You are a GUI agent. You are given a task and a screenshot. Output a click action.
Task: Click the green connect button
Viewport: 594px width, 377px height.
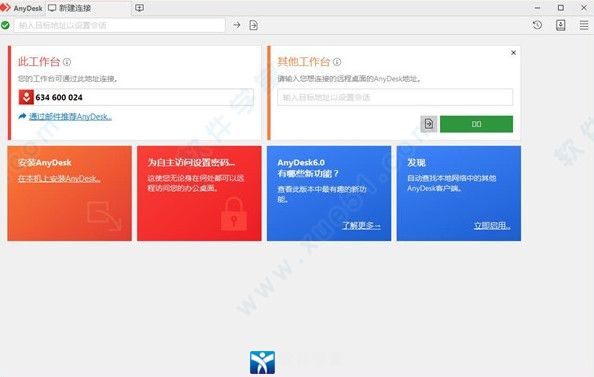coord(477,124)
